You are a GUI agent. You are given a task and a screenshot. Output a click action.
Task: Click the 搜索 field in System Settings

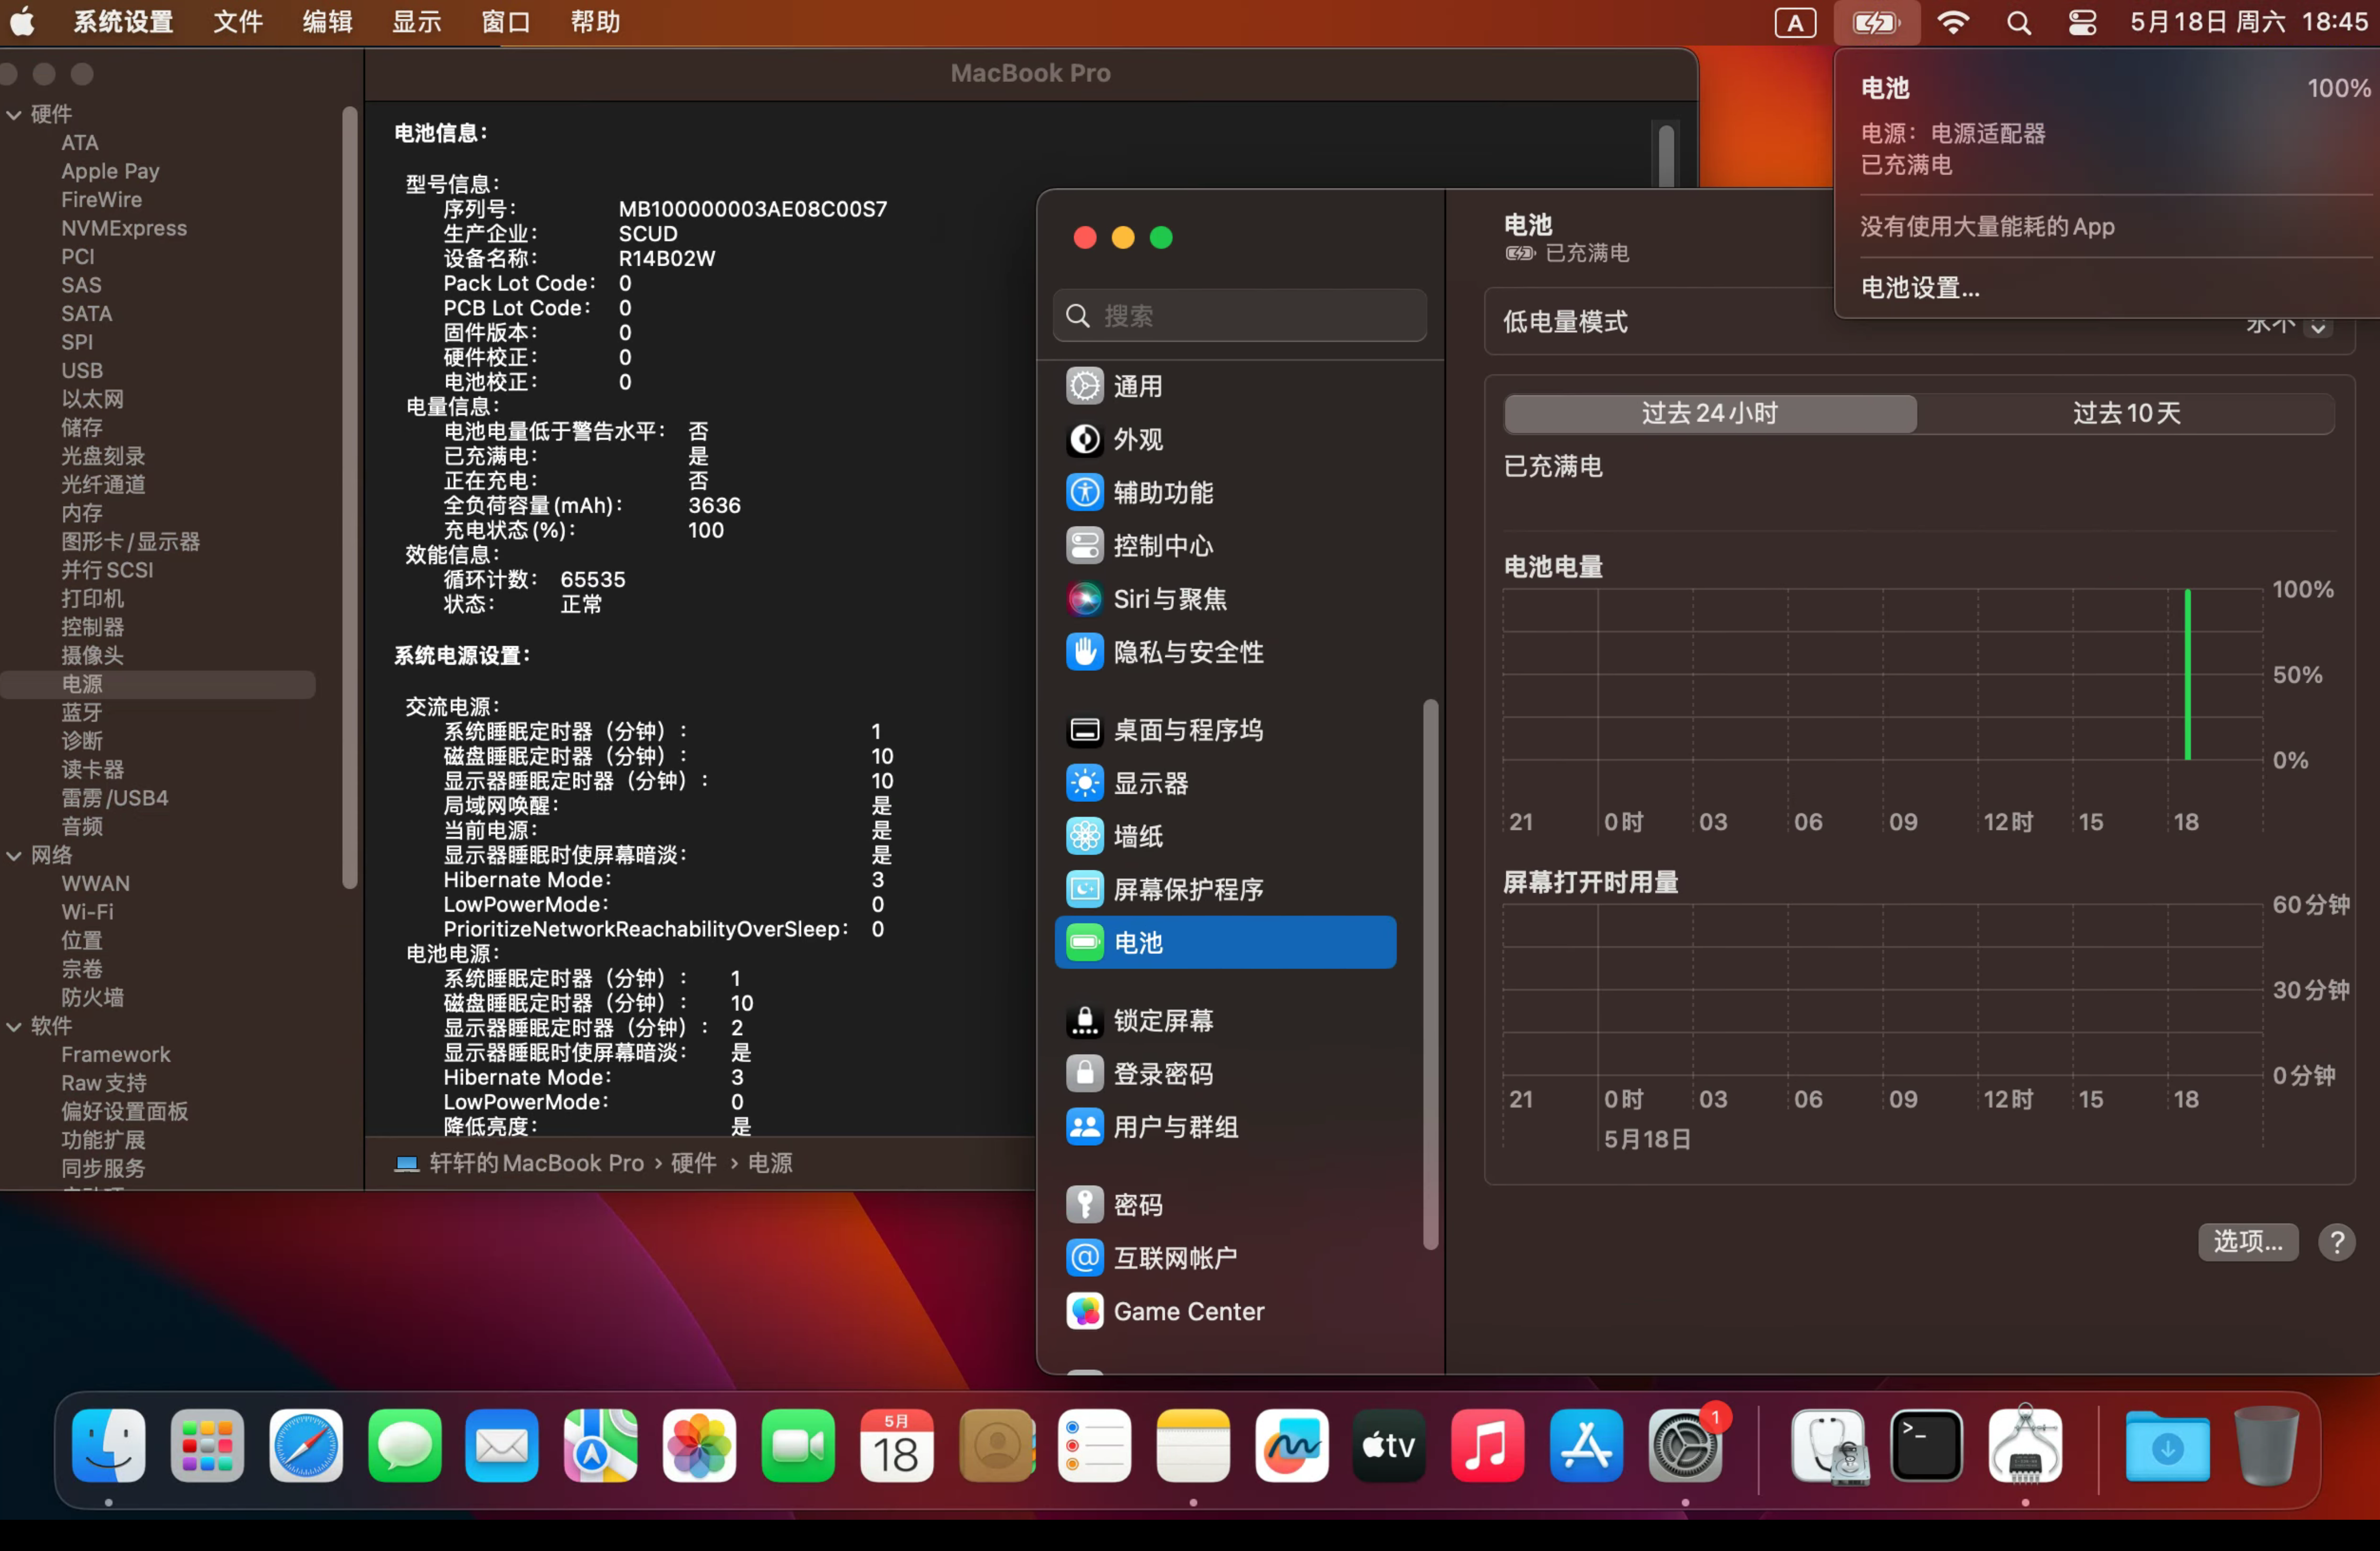pos(1240,314)
